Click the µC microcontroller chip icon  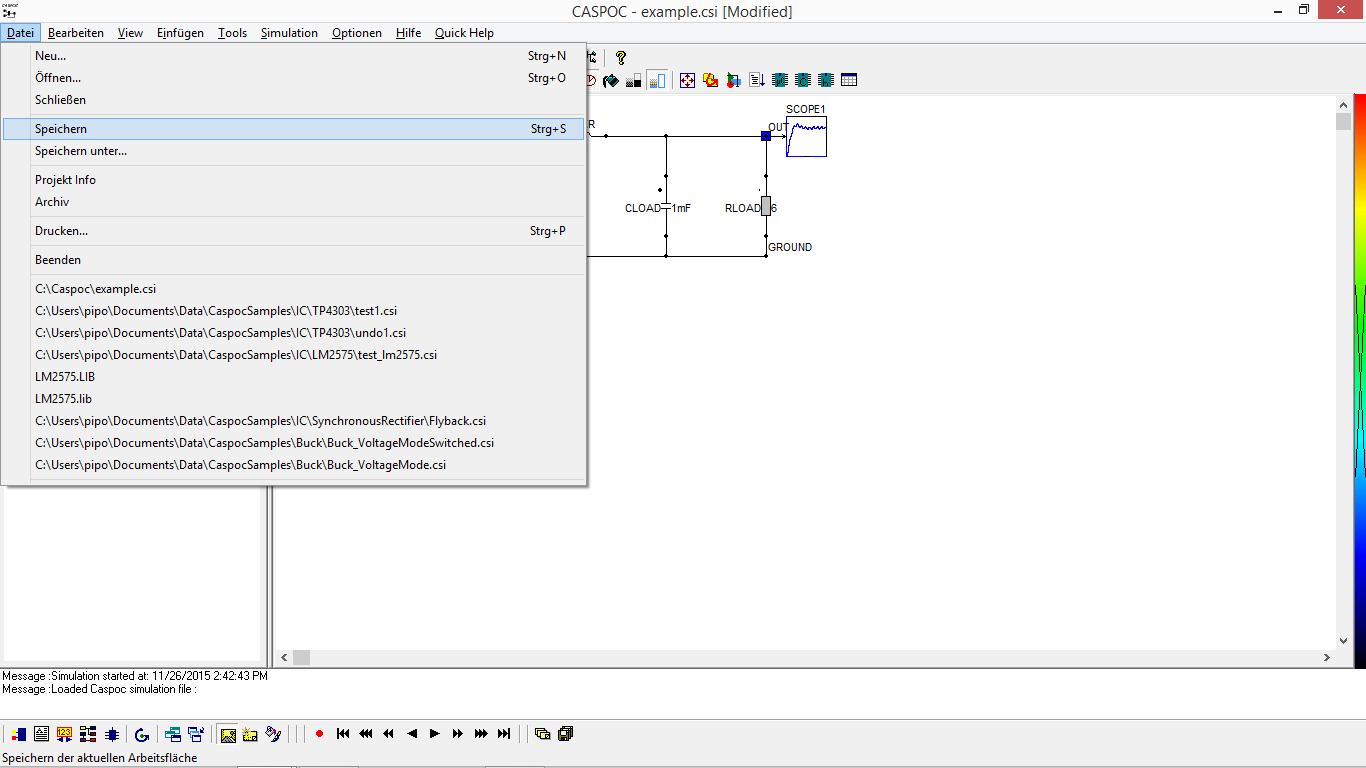pos(780,80)
